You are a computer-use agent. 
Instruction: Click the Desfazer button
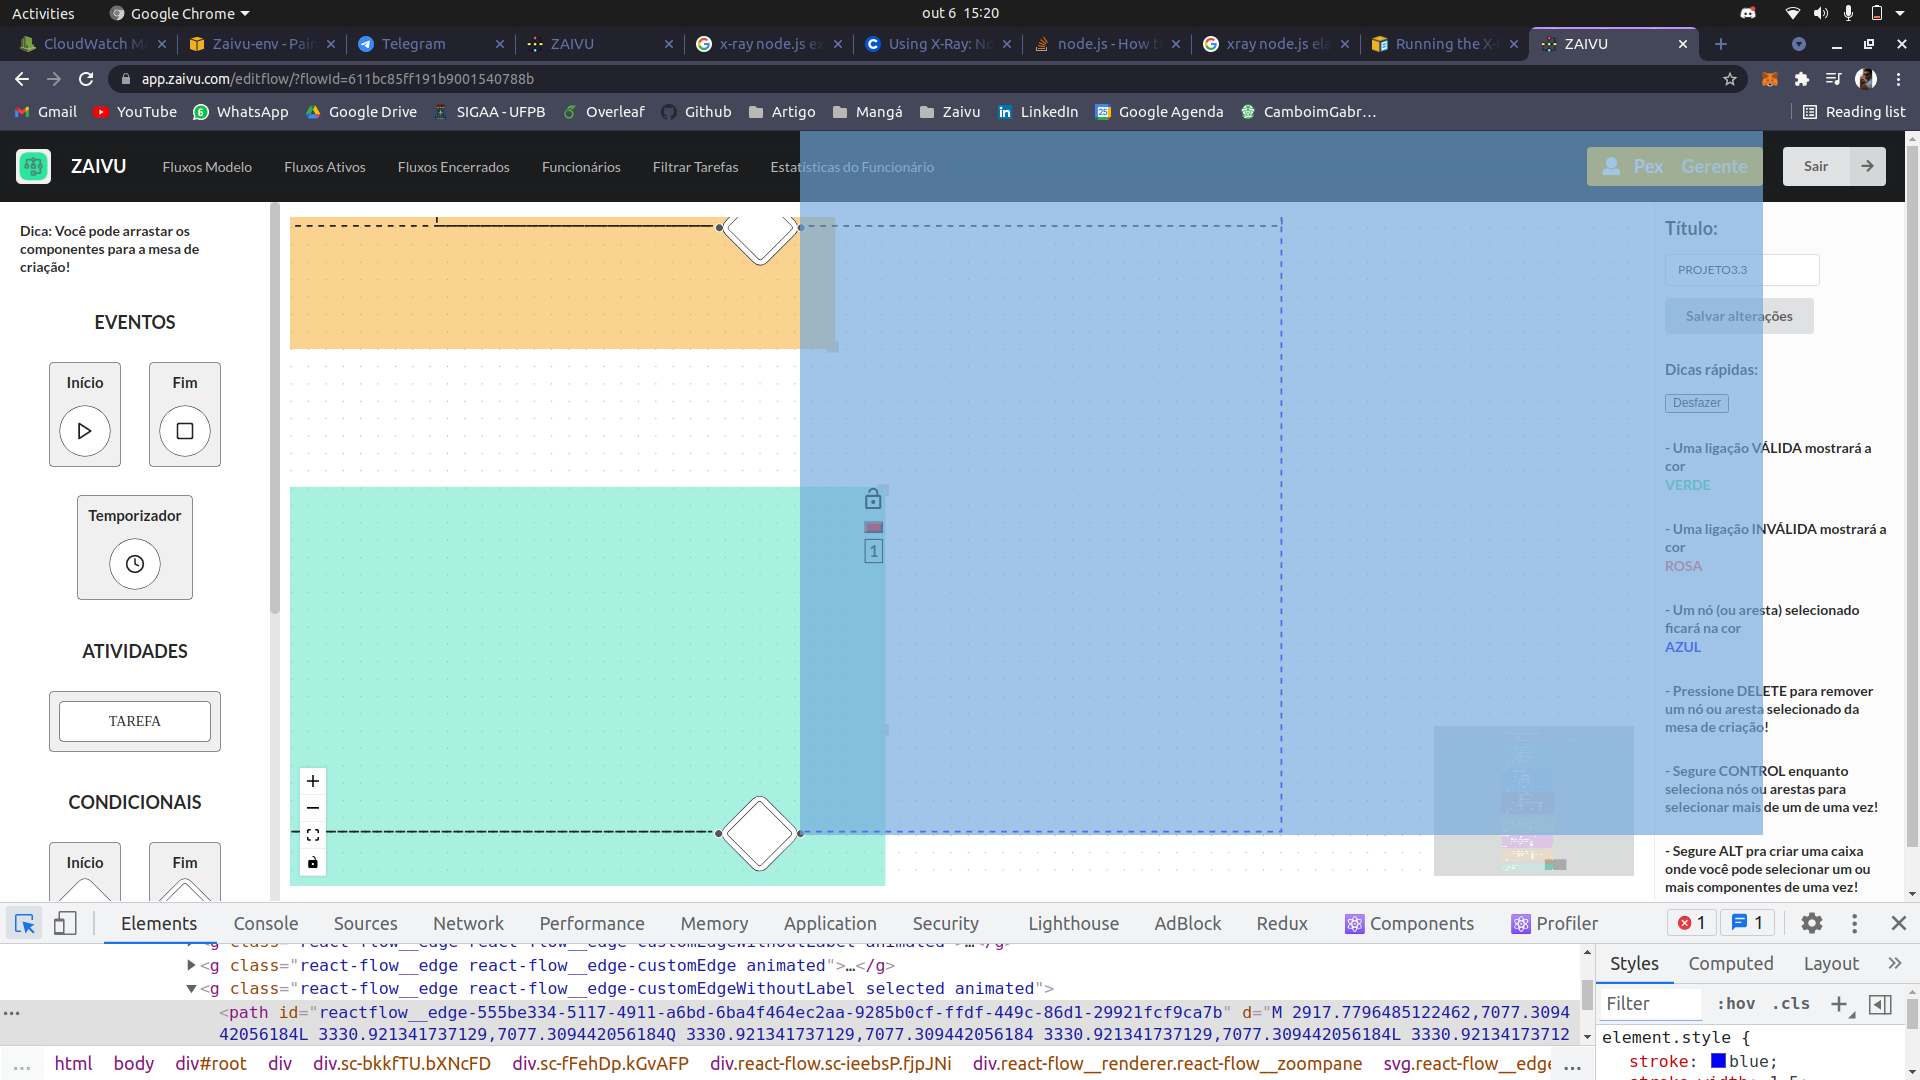[x=1695, y=403]
